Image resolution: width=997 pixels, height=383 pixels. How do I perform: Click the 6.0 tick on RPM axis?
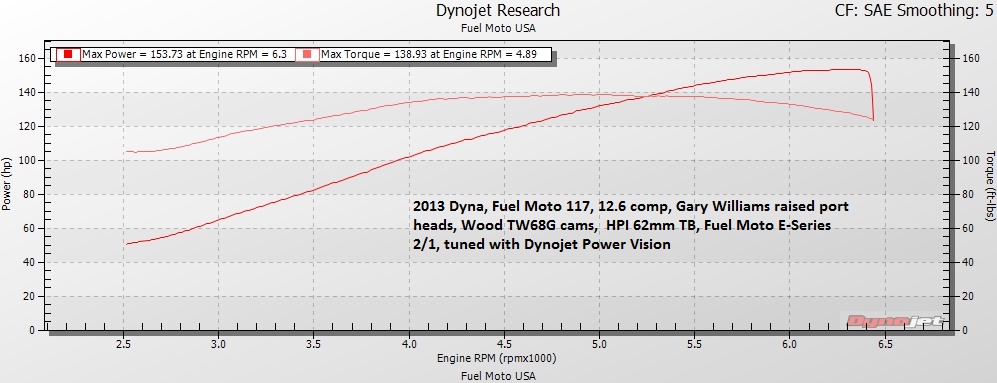pos(789,344)
